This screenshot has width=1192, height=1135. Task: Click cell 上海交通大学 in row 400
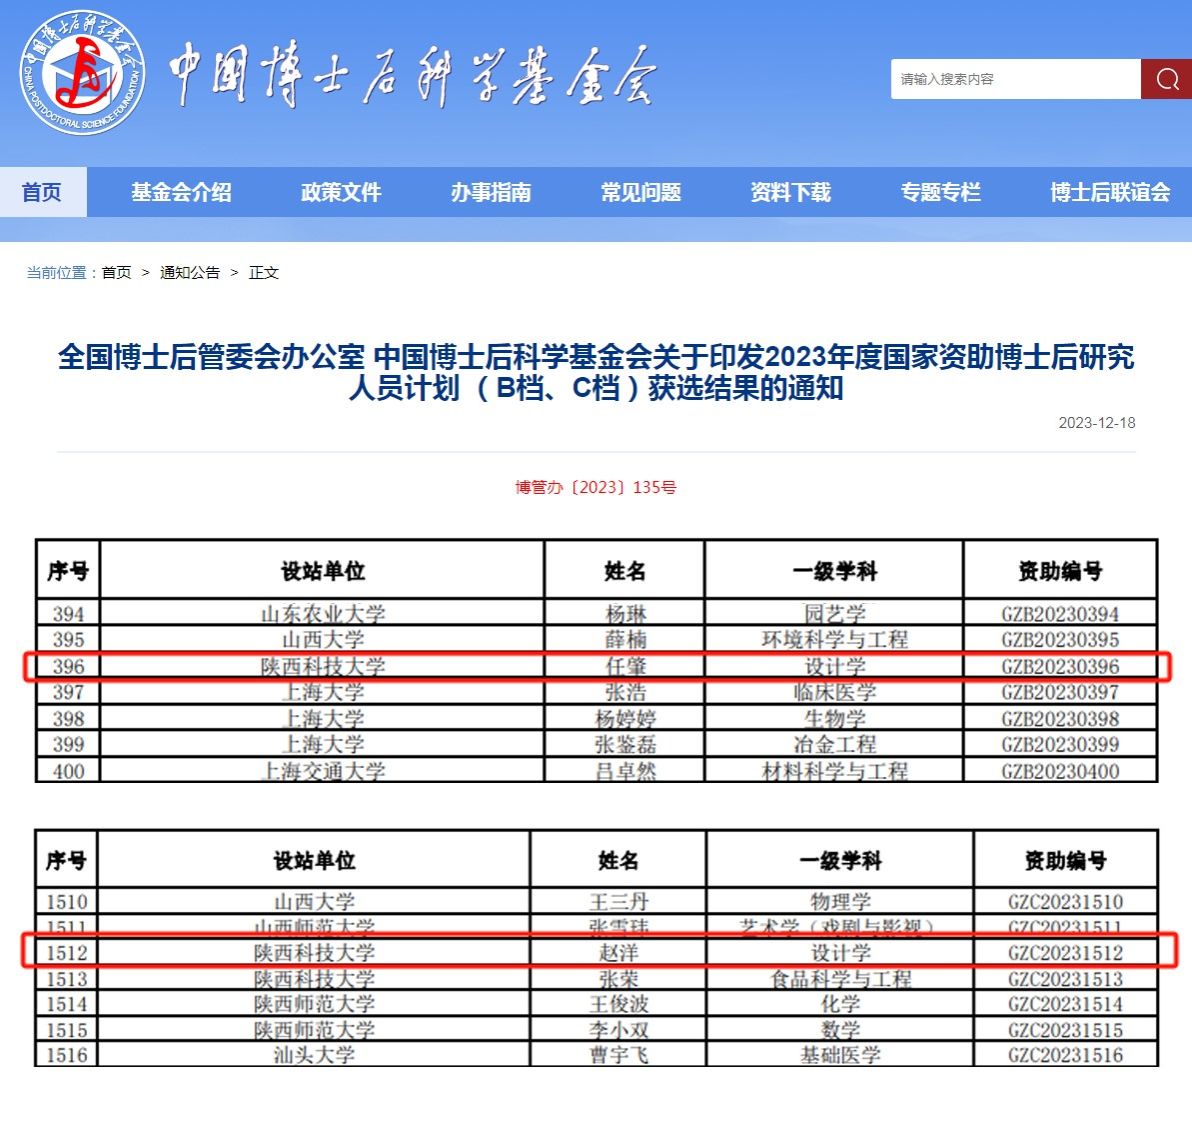[323, 771]
